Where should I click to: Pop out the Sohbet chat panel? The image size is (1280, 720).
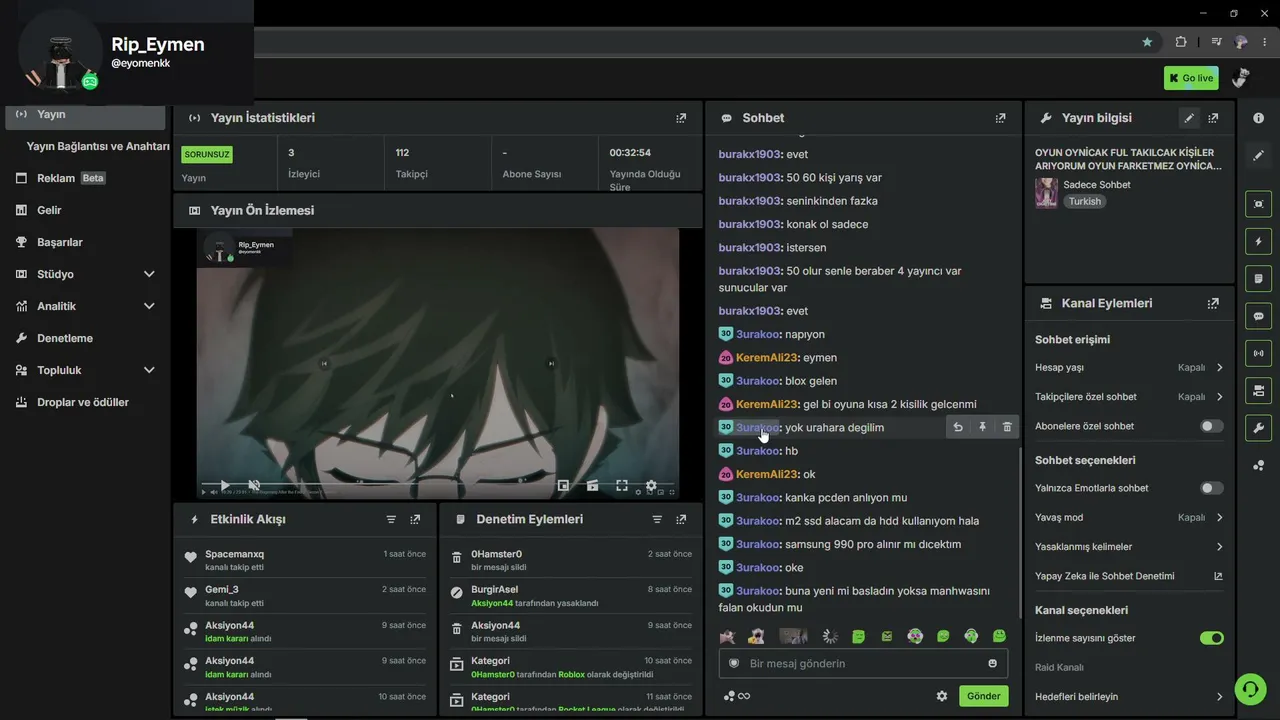1000,118
